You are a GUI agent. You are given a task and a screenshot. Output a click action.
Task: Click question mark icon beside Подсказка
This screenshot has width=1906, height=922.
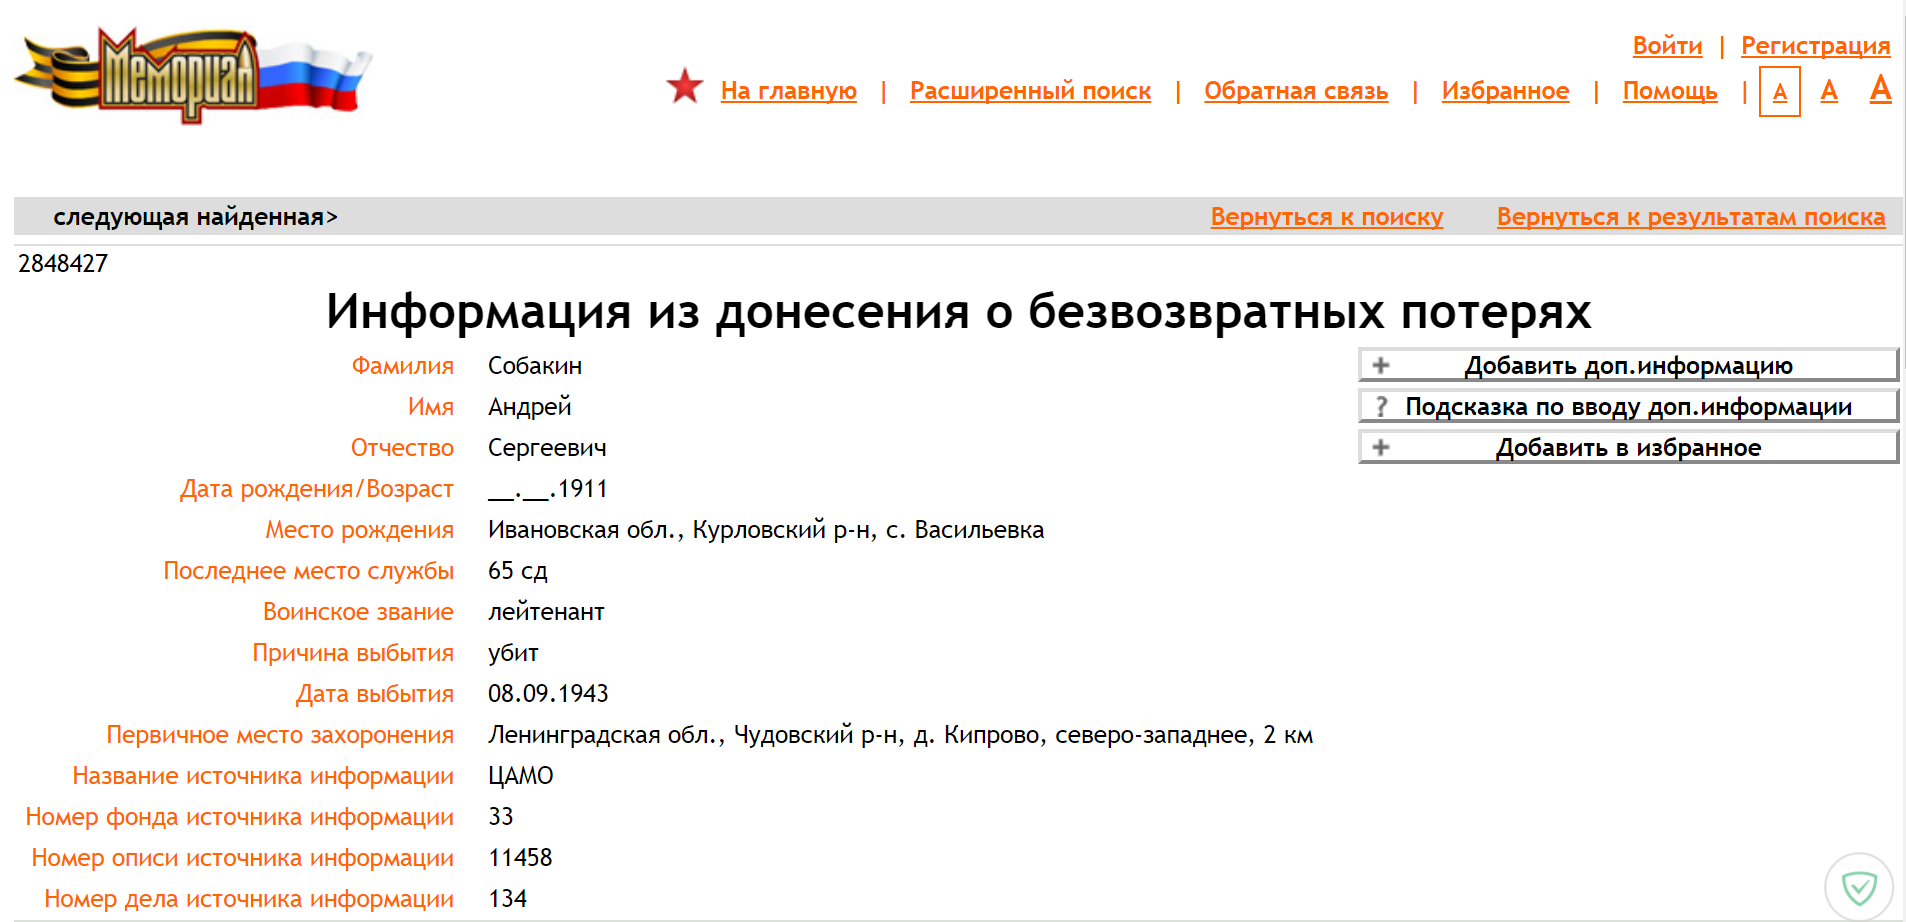pos(1381,406)
